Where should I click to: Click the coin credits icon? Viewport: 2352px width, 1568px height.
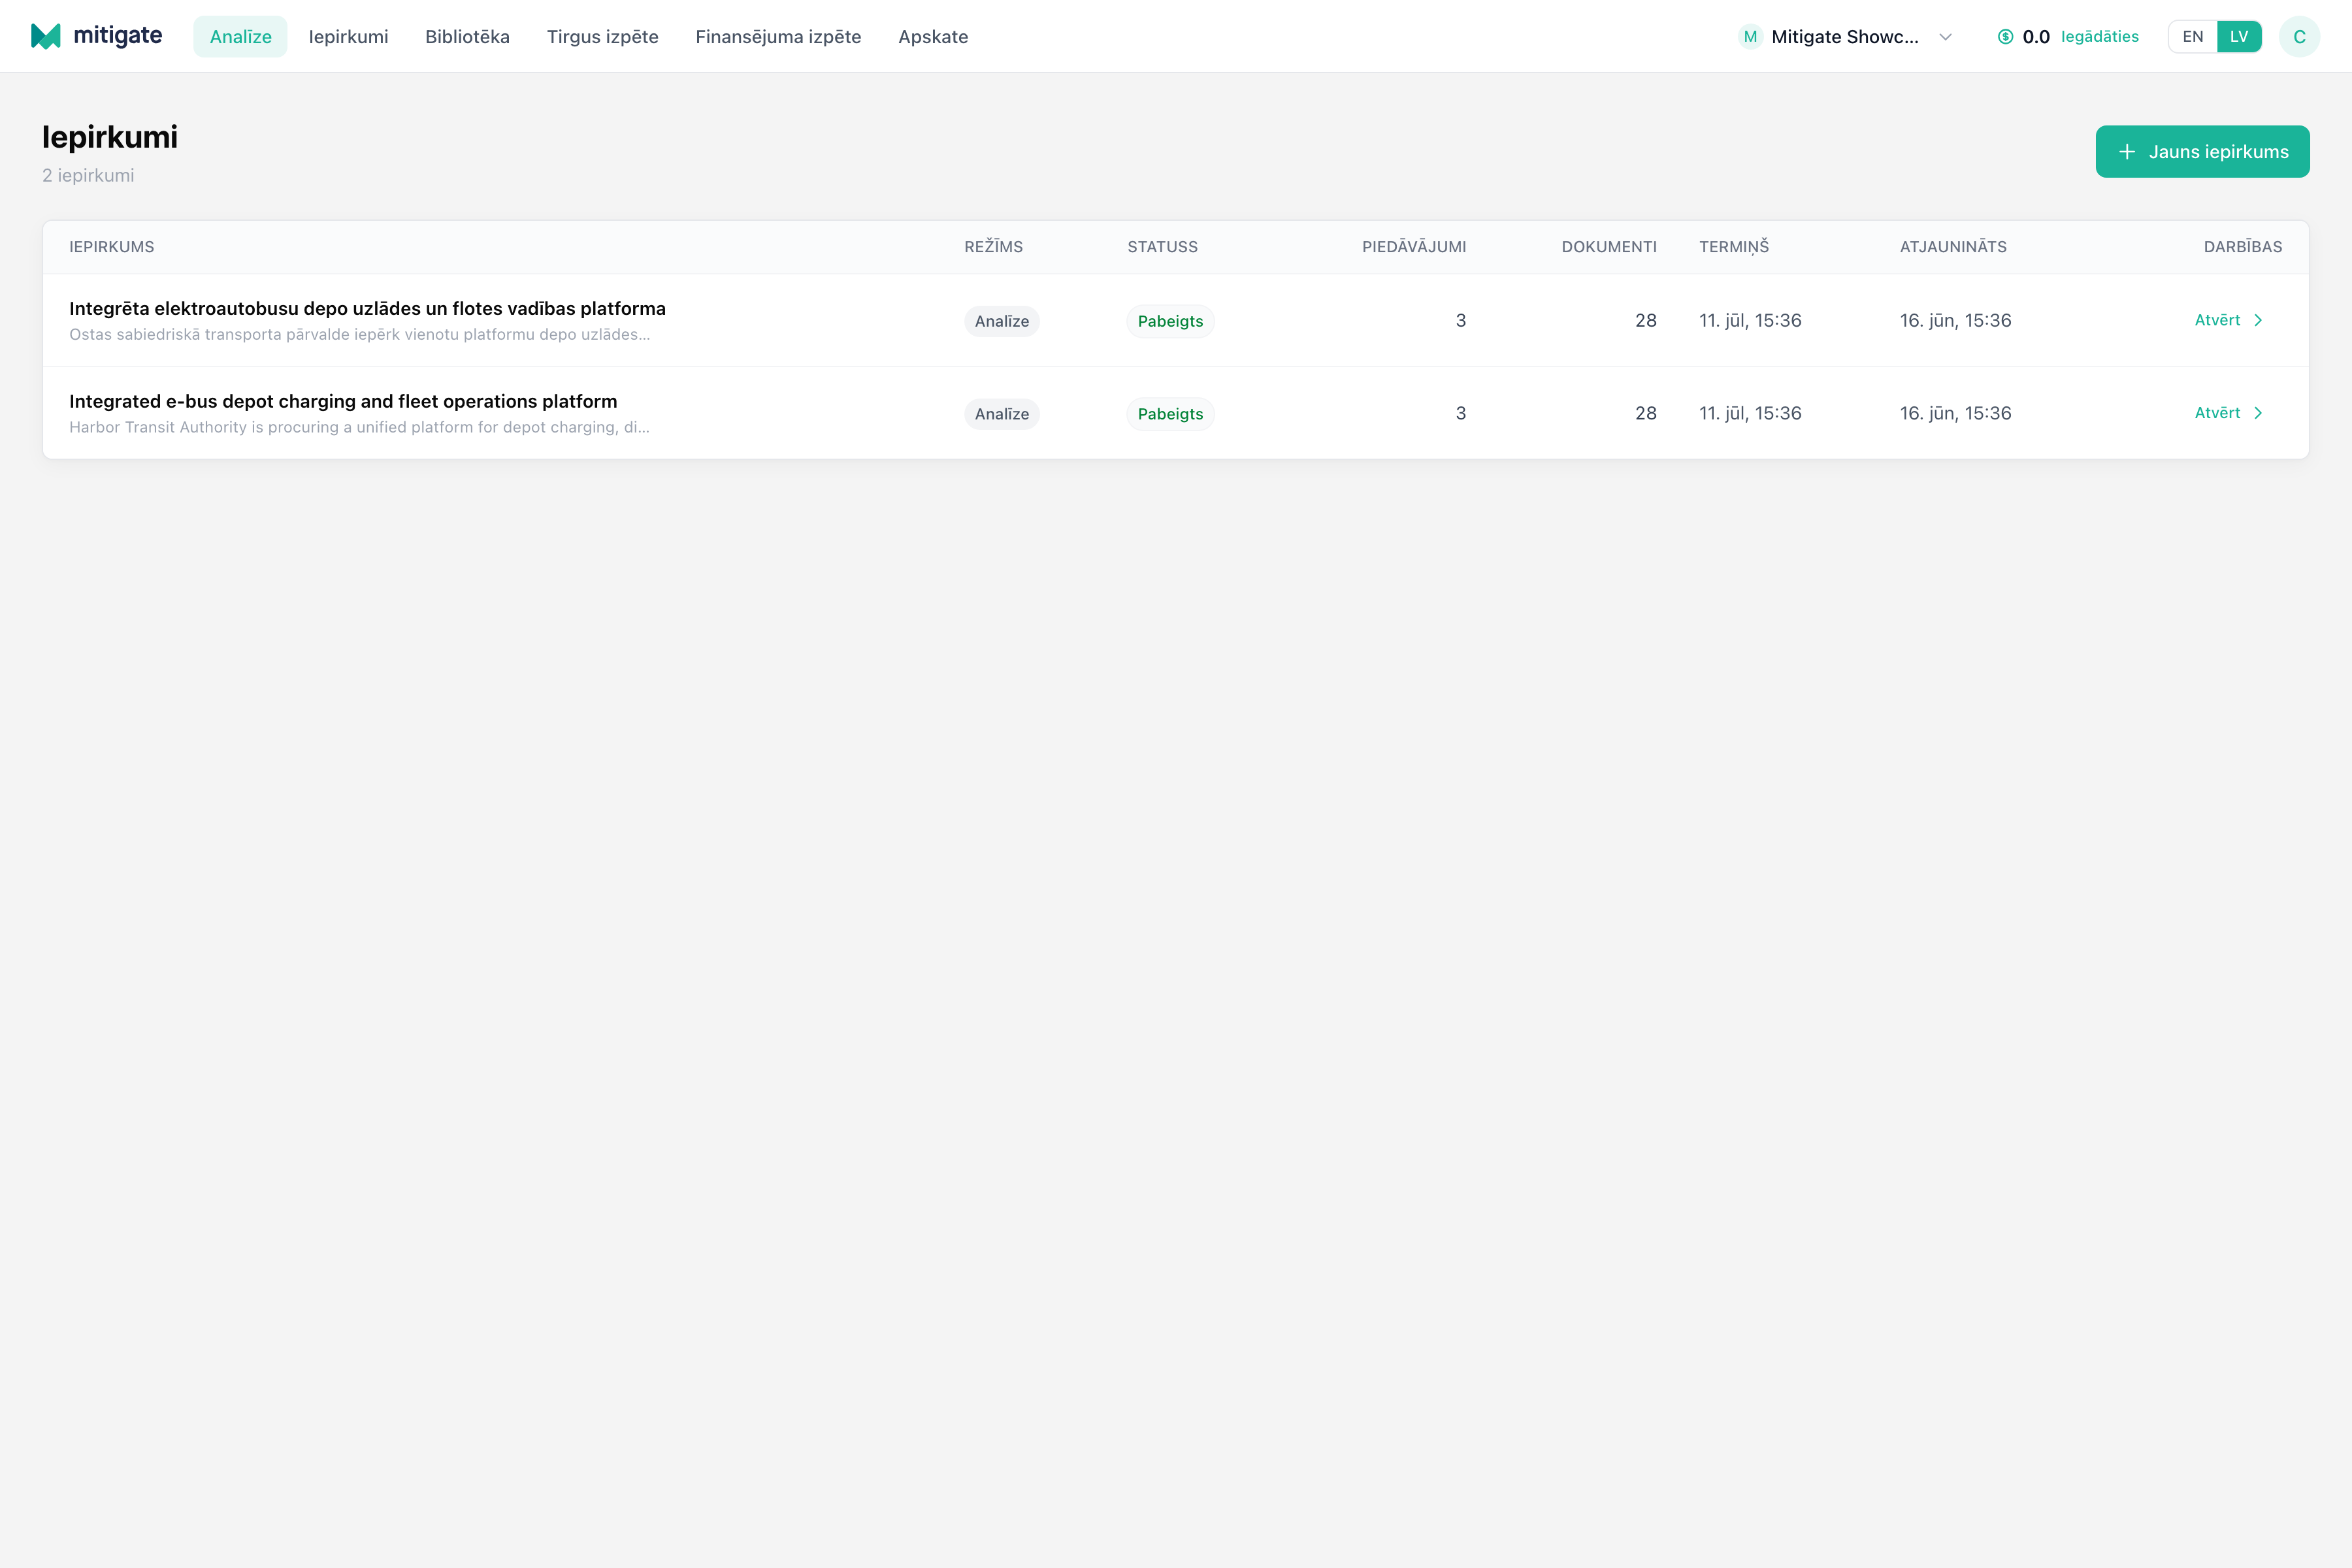(x=2005, y=37)
